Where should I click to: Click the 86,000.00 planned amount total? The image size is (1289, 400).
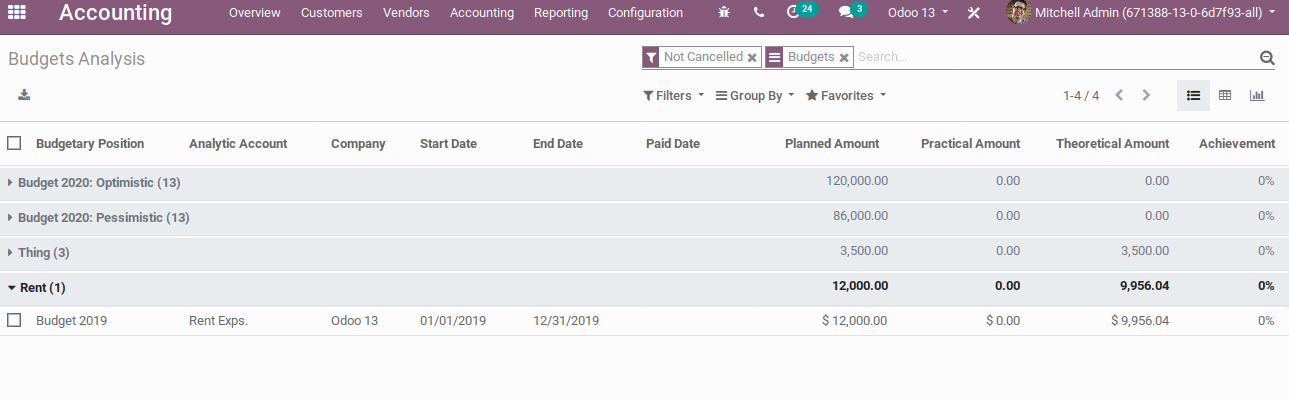(860, 216)
